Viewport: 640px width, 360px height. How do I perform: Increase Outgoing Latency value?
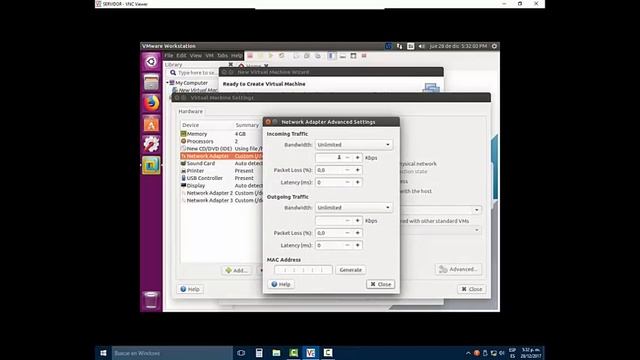pyautogui.click(x=358, y=245)
